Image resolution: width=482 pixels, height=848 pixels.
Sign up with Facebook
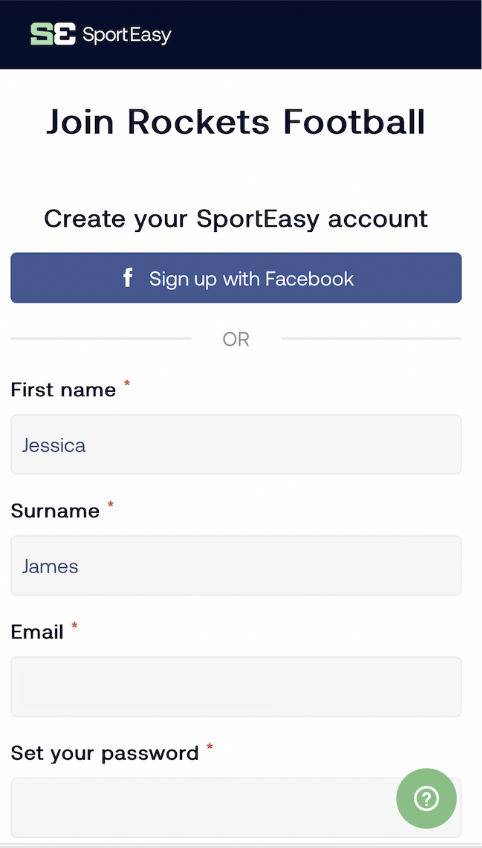click(236, 278)
